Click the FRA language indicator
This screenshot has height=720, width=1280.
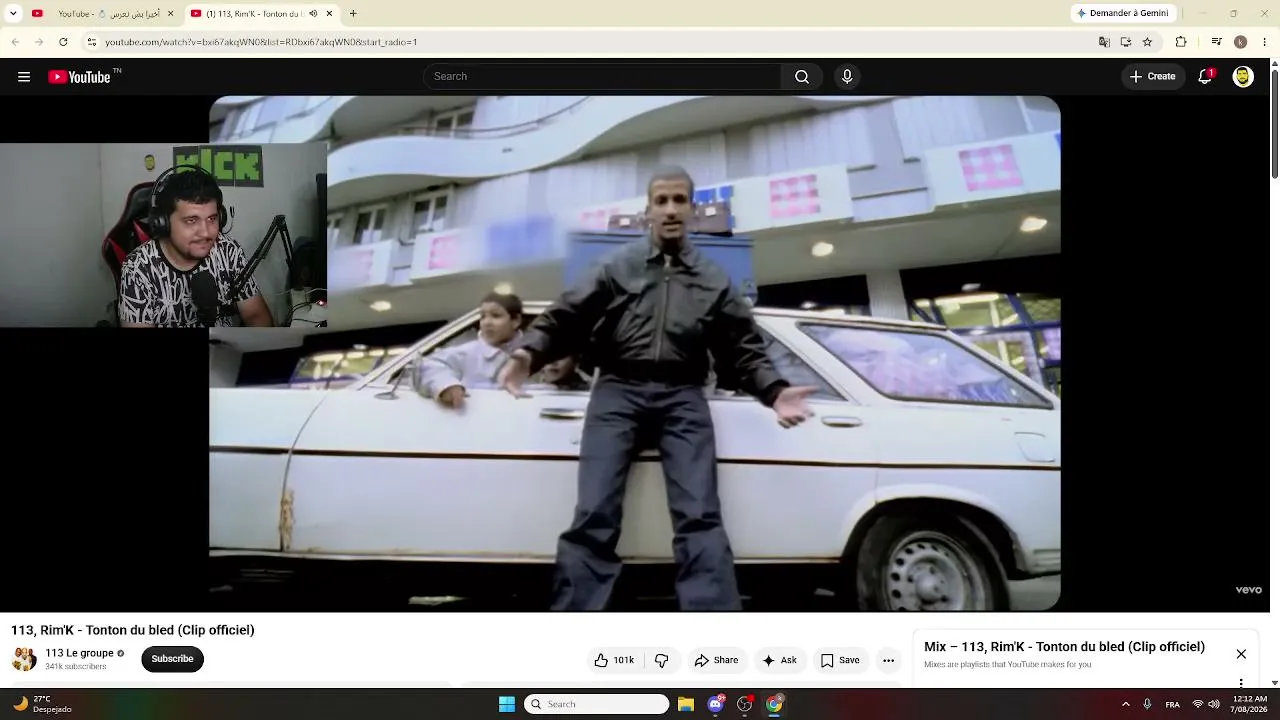[1173, 704]
